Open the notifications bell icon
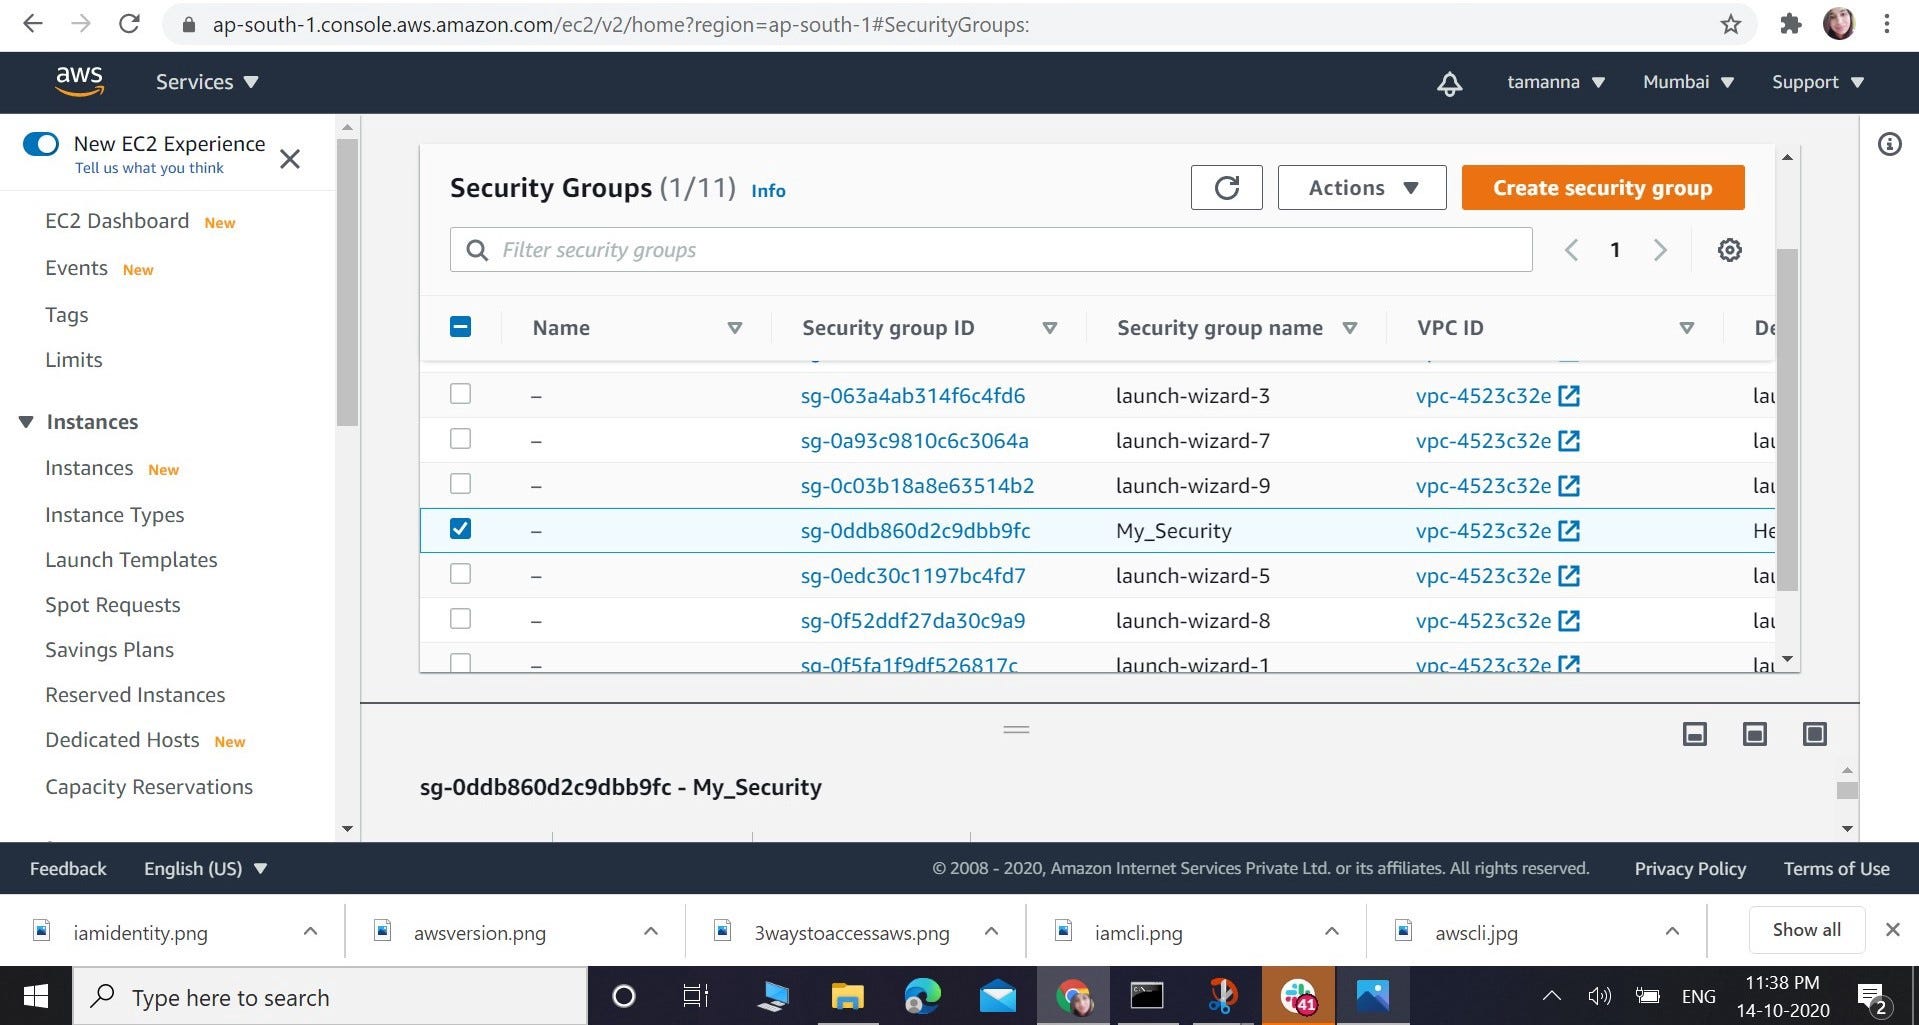This screenshot has height=1025, width=1919. (x=1449, y=83)
